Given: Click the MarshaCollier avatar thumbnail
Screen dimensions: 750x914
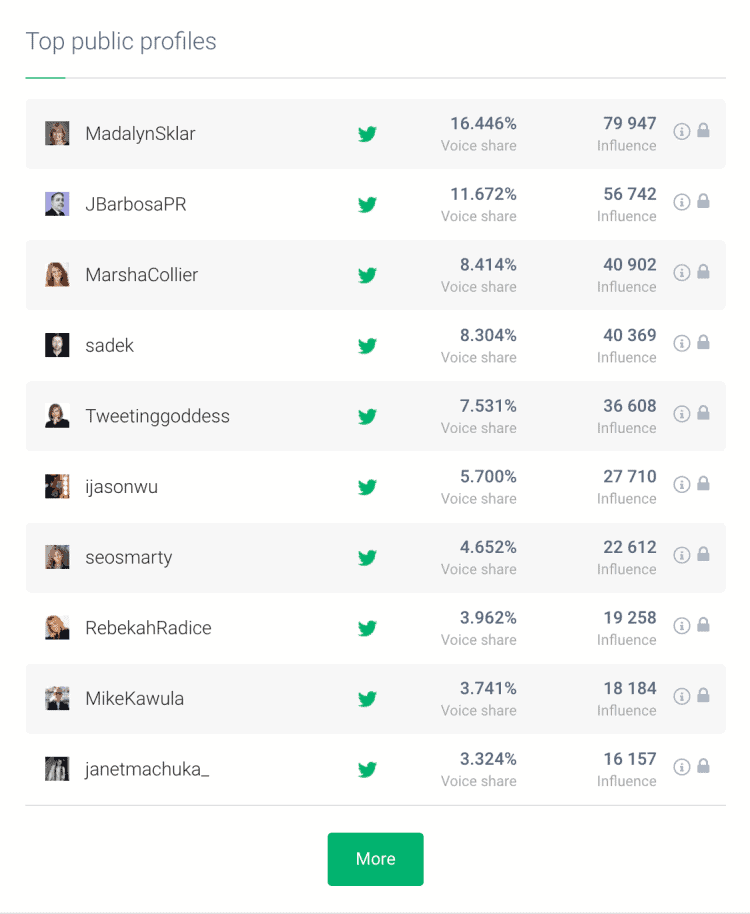Looking at the screenshot, I should click(x=57, y=275).
